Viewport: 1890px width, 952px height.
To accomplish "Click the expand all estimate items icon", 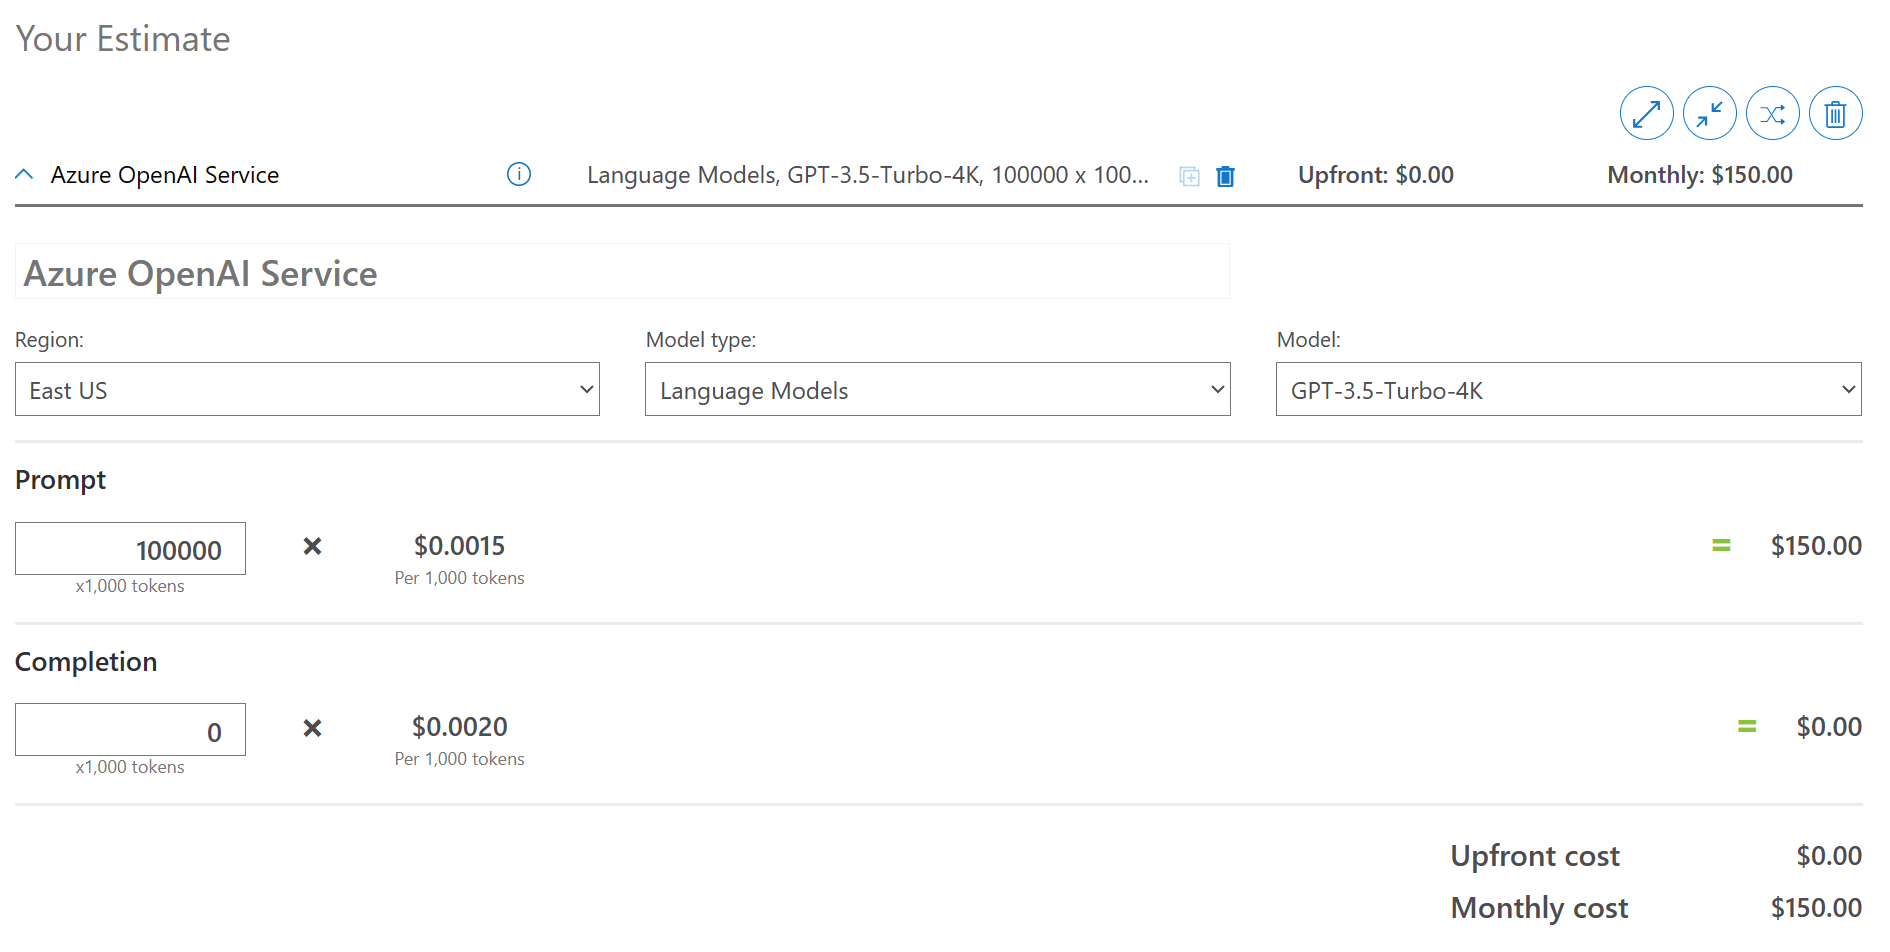I will pyautogui.click(x=1646, y=113).
